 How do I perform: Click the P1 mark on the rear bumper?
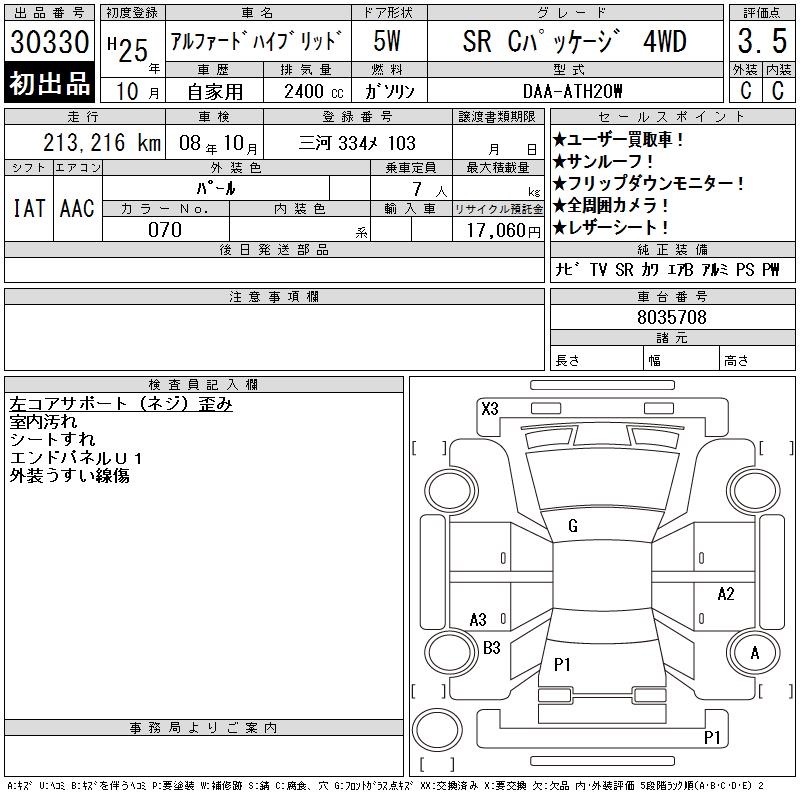(x=712, y=737)
